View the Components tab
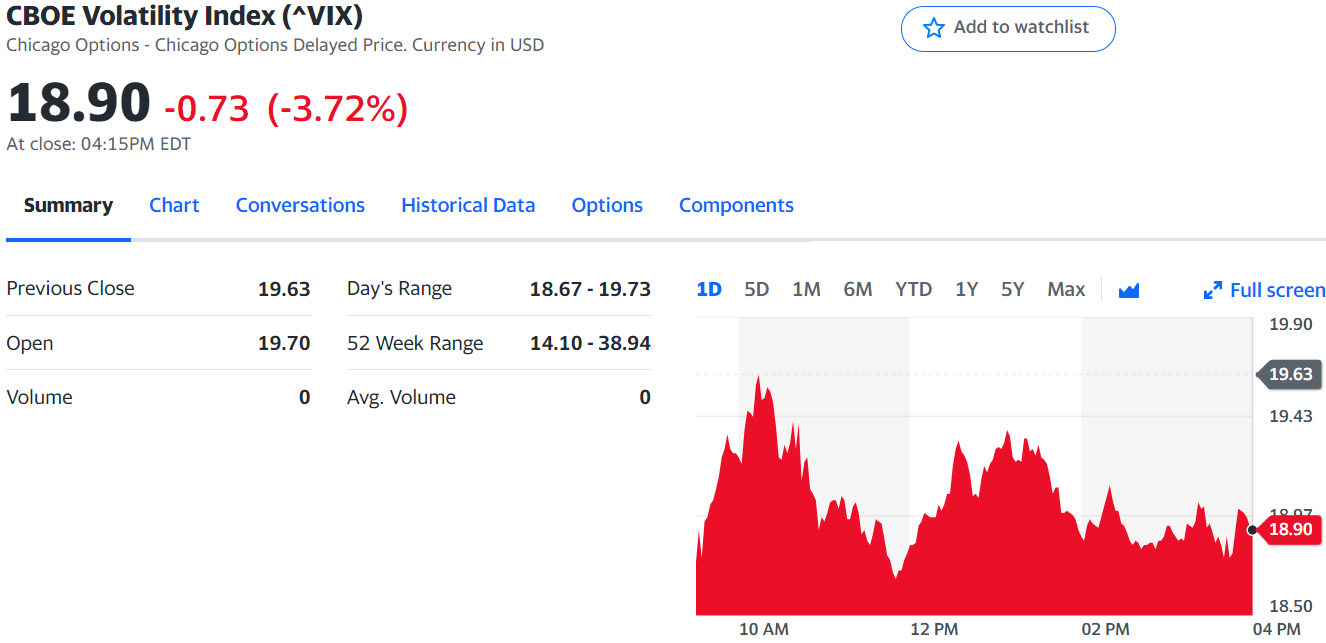This screenshot has width=1326, height=643. 736,205
